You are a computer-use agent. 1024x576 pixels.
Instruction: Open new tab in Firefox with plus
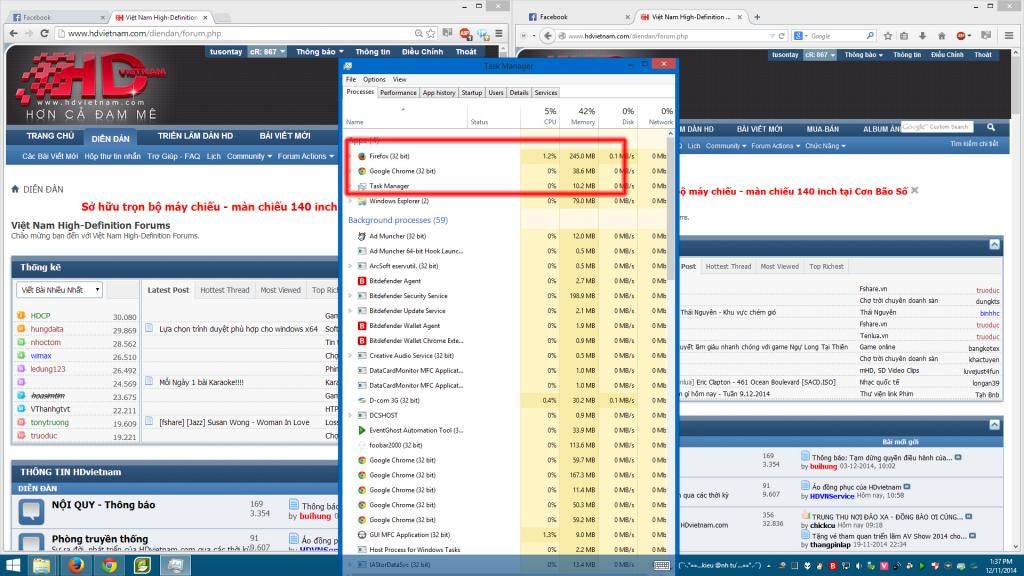pyautogui.click(x=758, y=17)
